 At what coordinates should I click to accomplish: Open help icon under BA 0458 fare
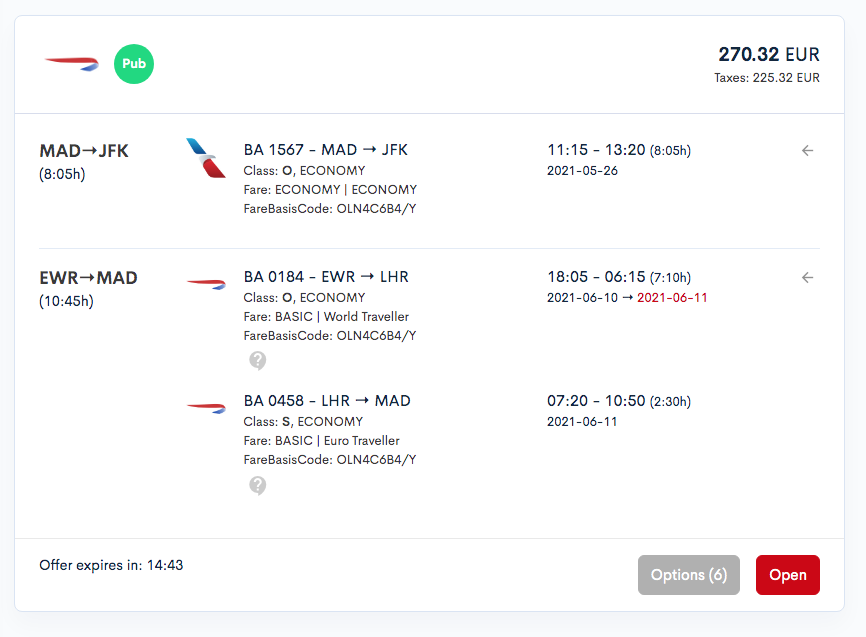pos(257,485)
